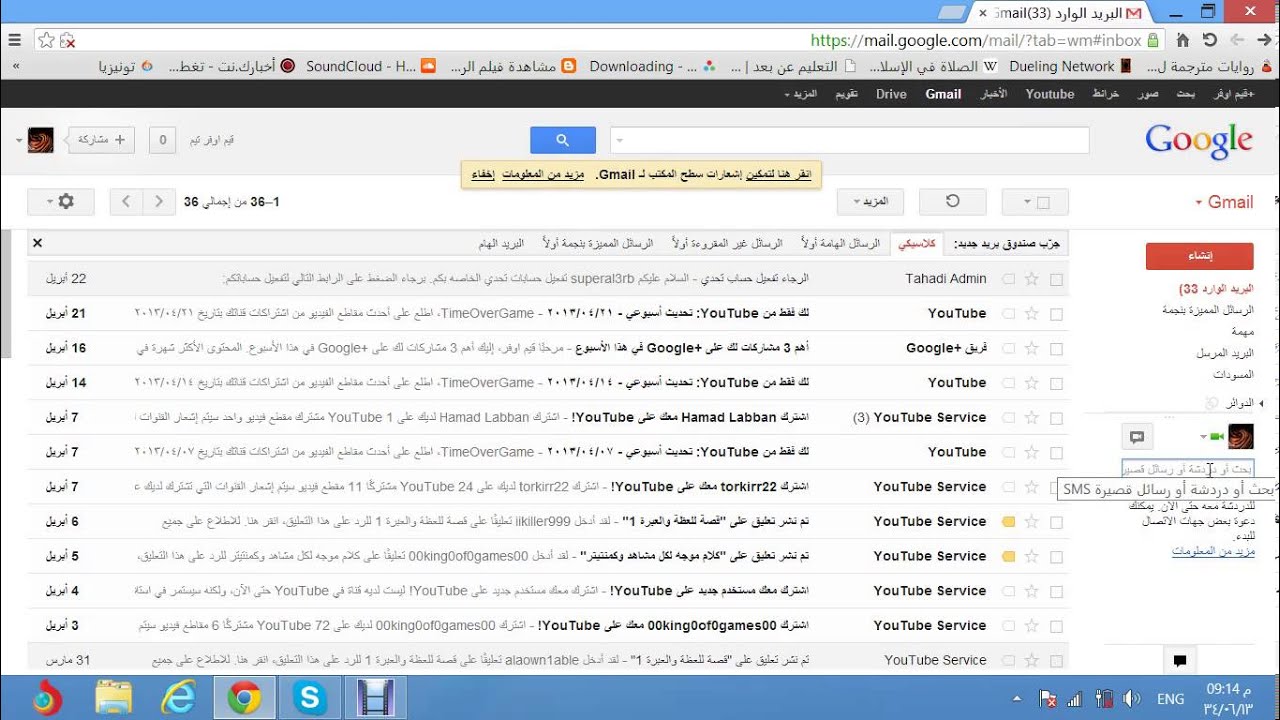Open the settings gear menu
Viewport: 1280px width, 720px height.
tap(61, 201)
